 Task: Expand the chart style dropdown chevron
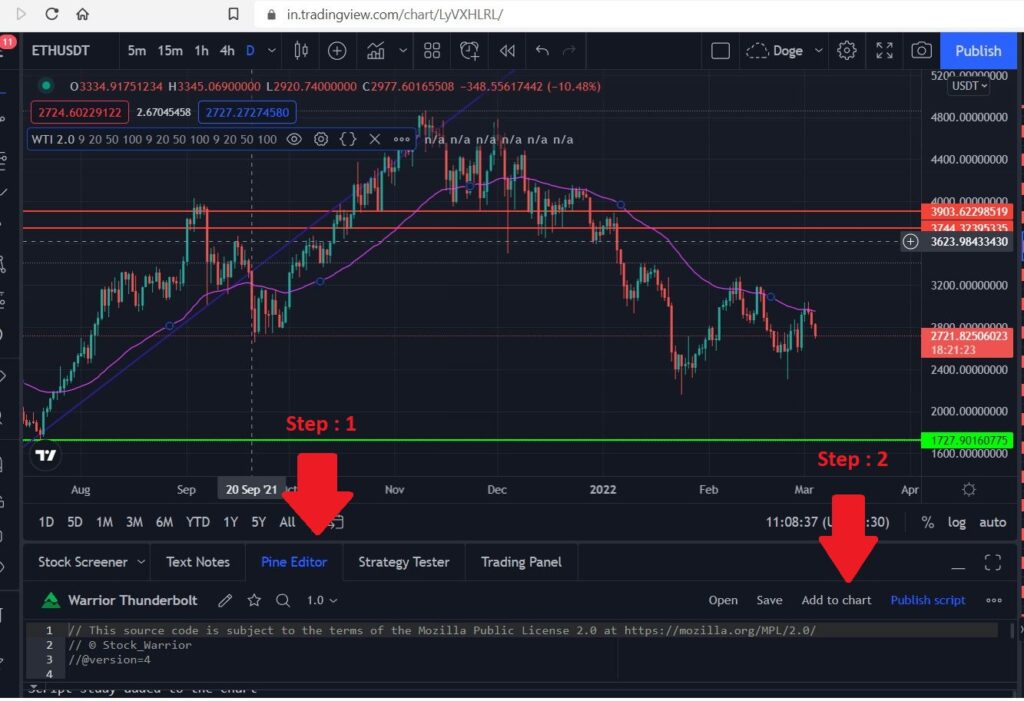pos(403,51)
